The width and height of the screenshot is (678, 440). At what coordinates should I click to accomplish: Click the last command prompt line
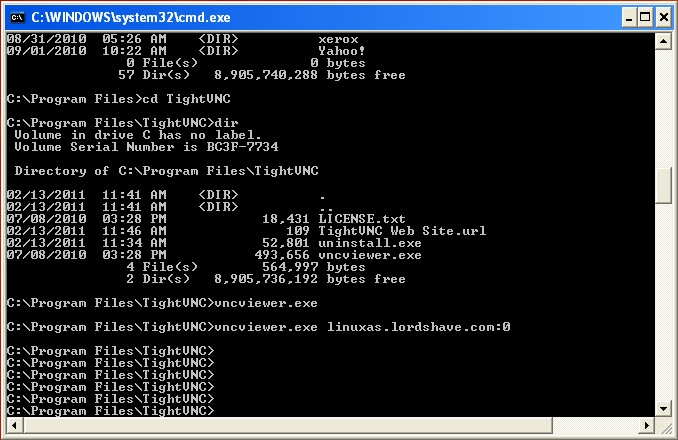110,411
